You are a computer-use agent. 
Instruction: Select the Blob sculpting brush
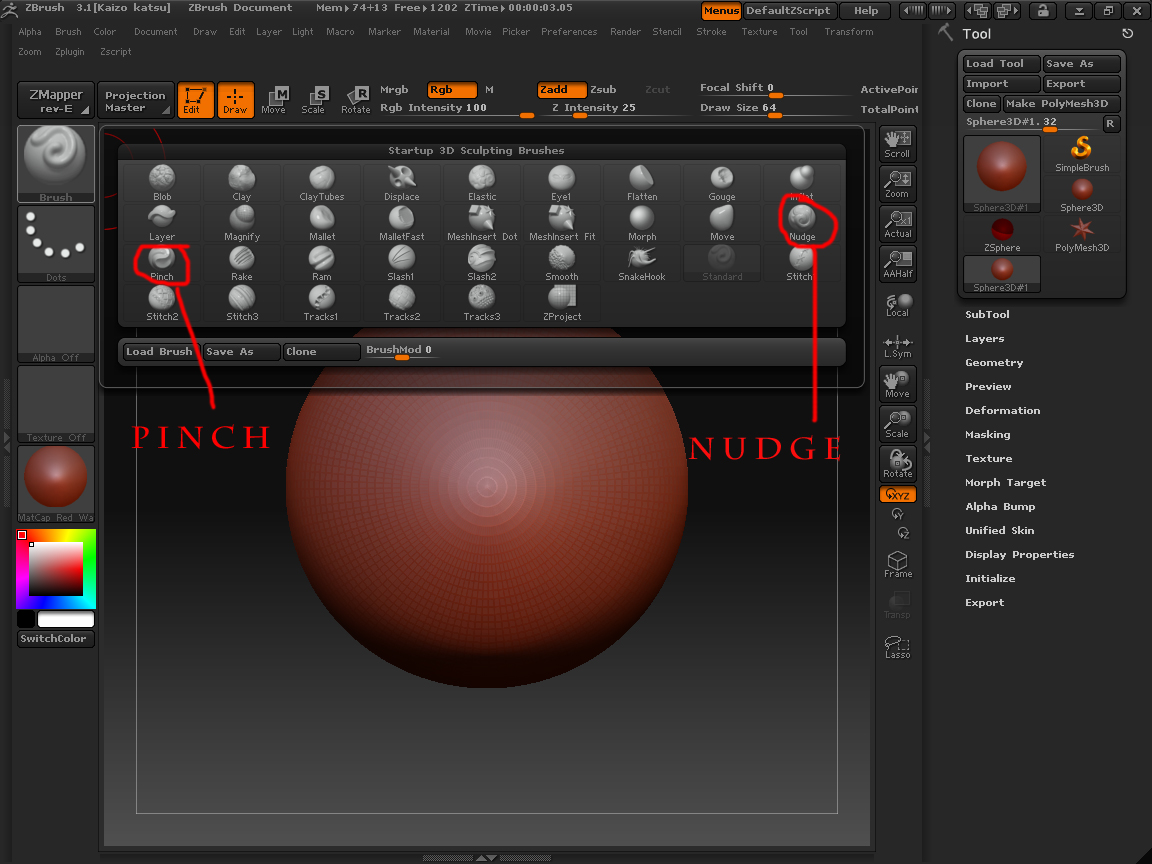click(162, 183)
